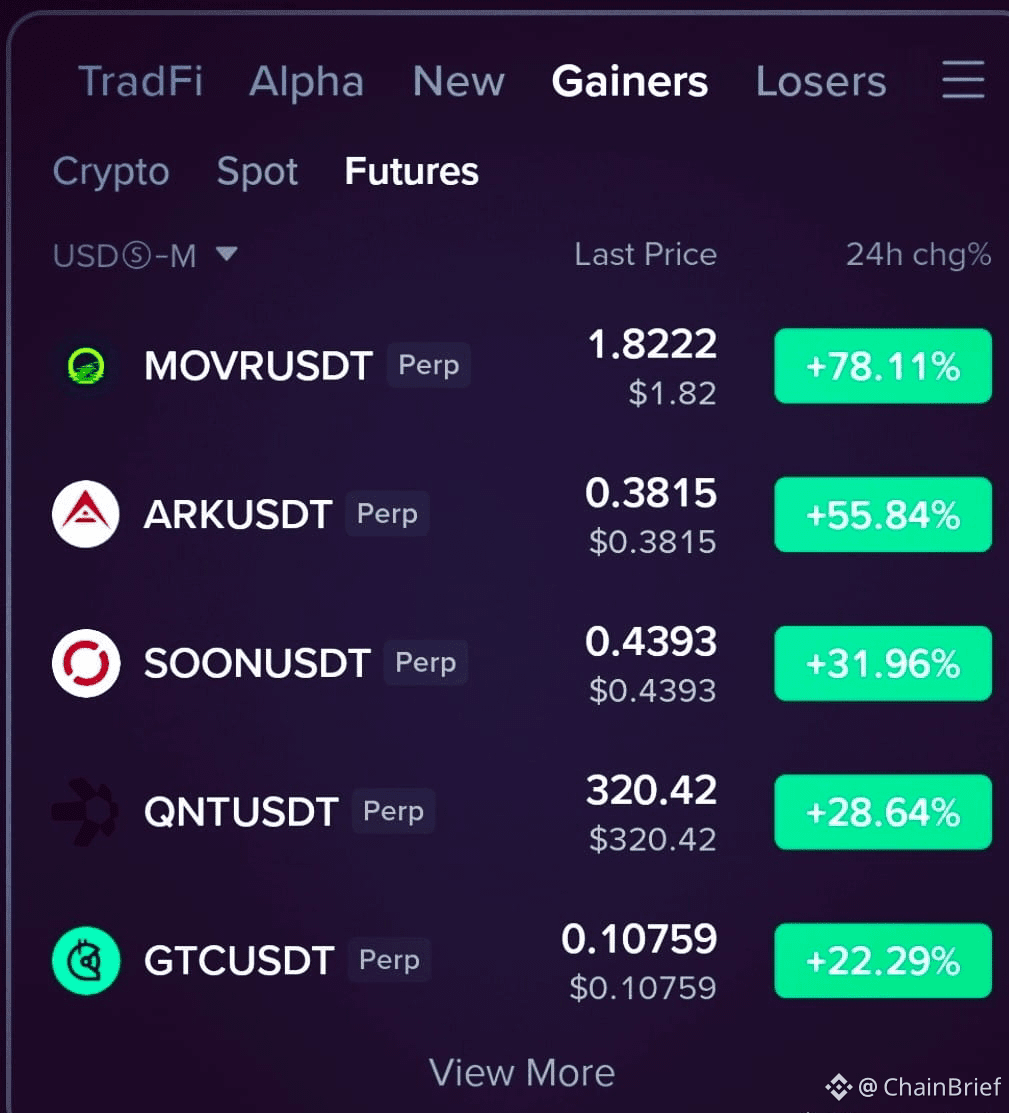Open the Alpha tab
Viewport: 1009px width, 1113px height.
point(307,82)
